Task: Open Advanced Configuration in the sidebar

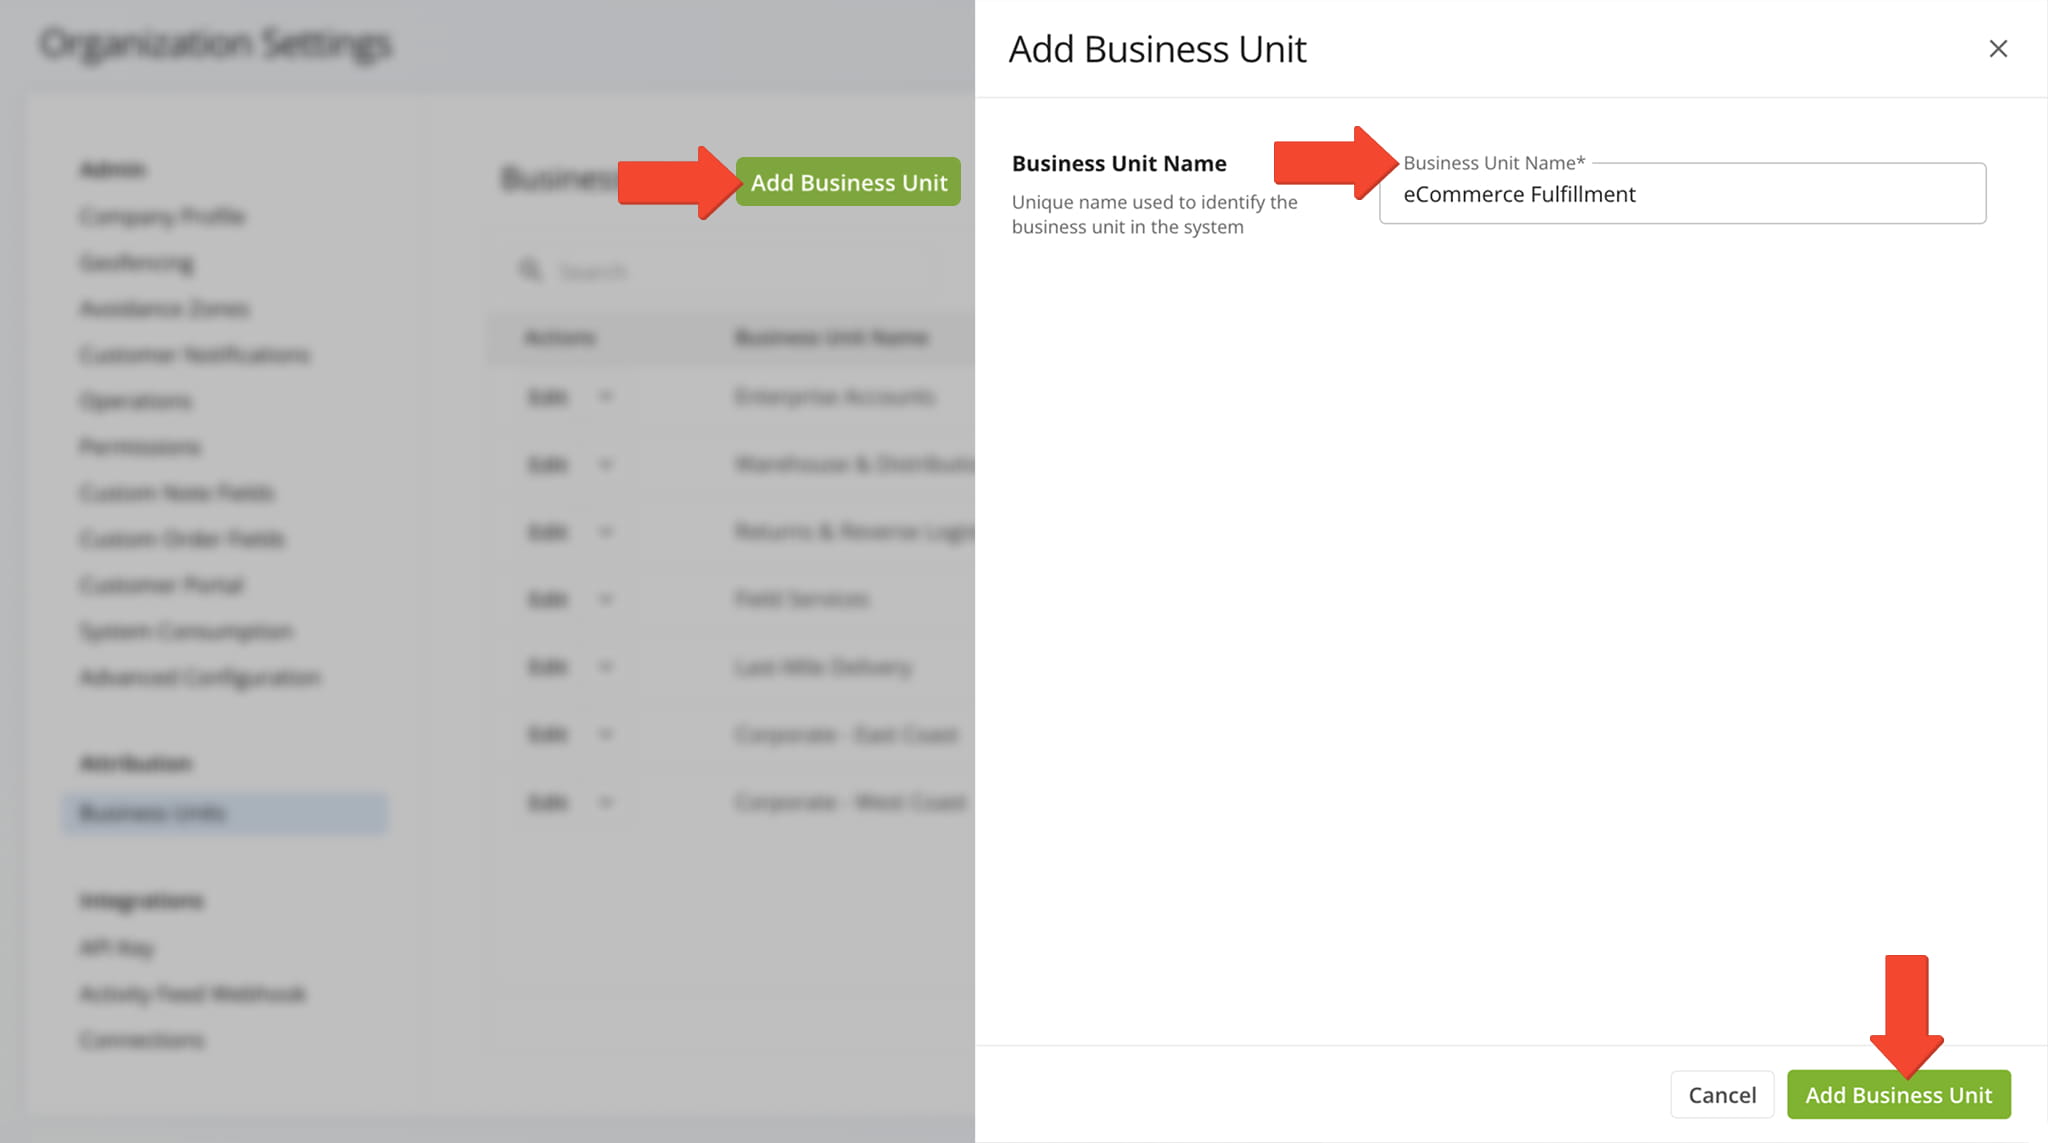Action: [x=200, y=678]
